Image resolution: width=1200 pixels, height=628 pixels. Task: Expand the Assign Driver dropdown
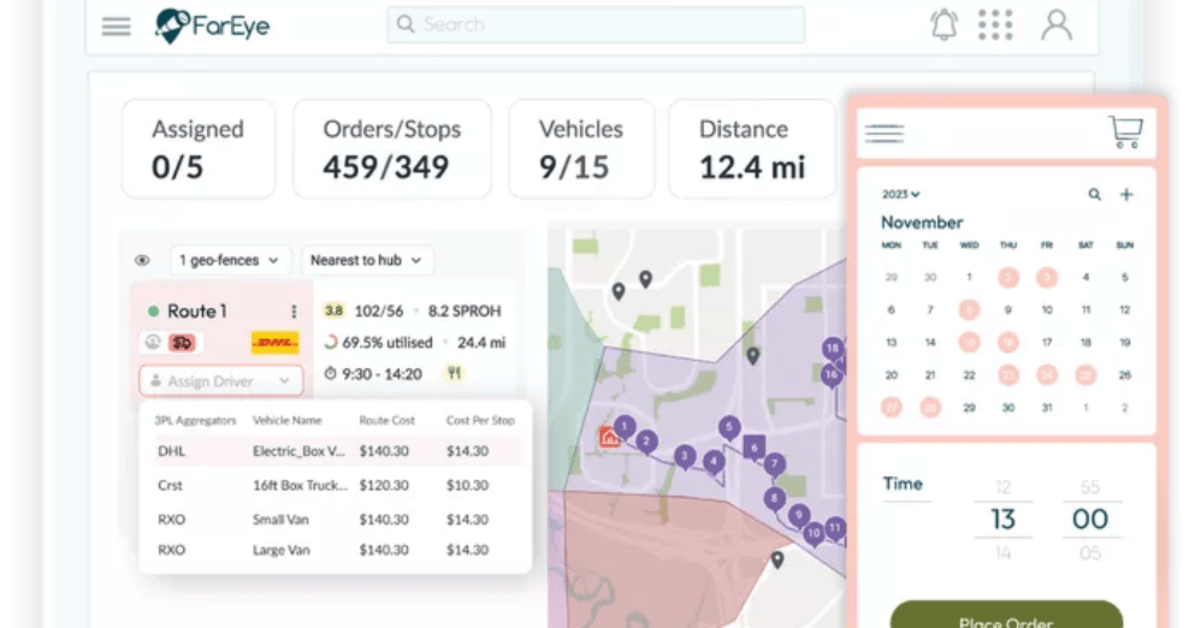coord(221,381)
